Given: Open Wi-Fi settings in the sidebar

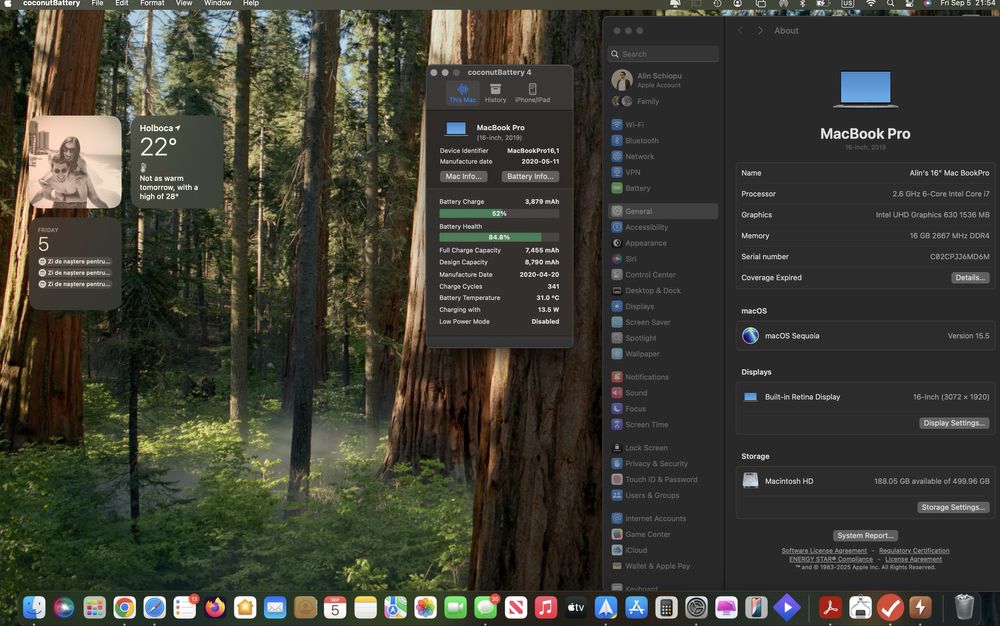Looking at the screenshot, I should pos(634,125).
